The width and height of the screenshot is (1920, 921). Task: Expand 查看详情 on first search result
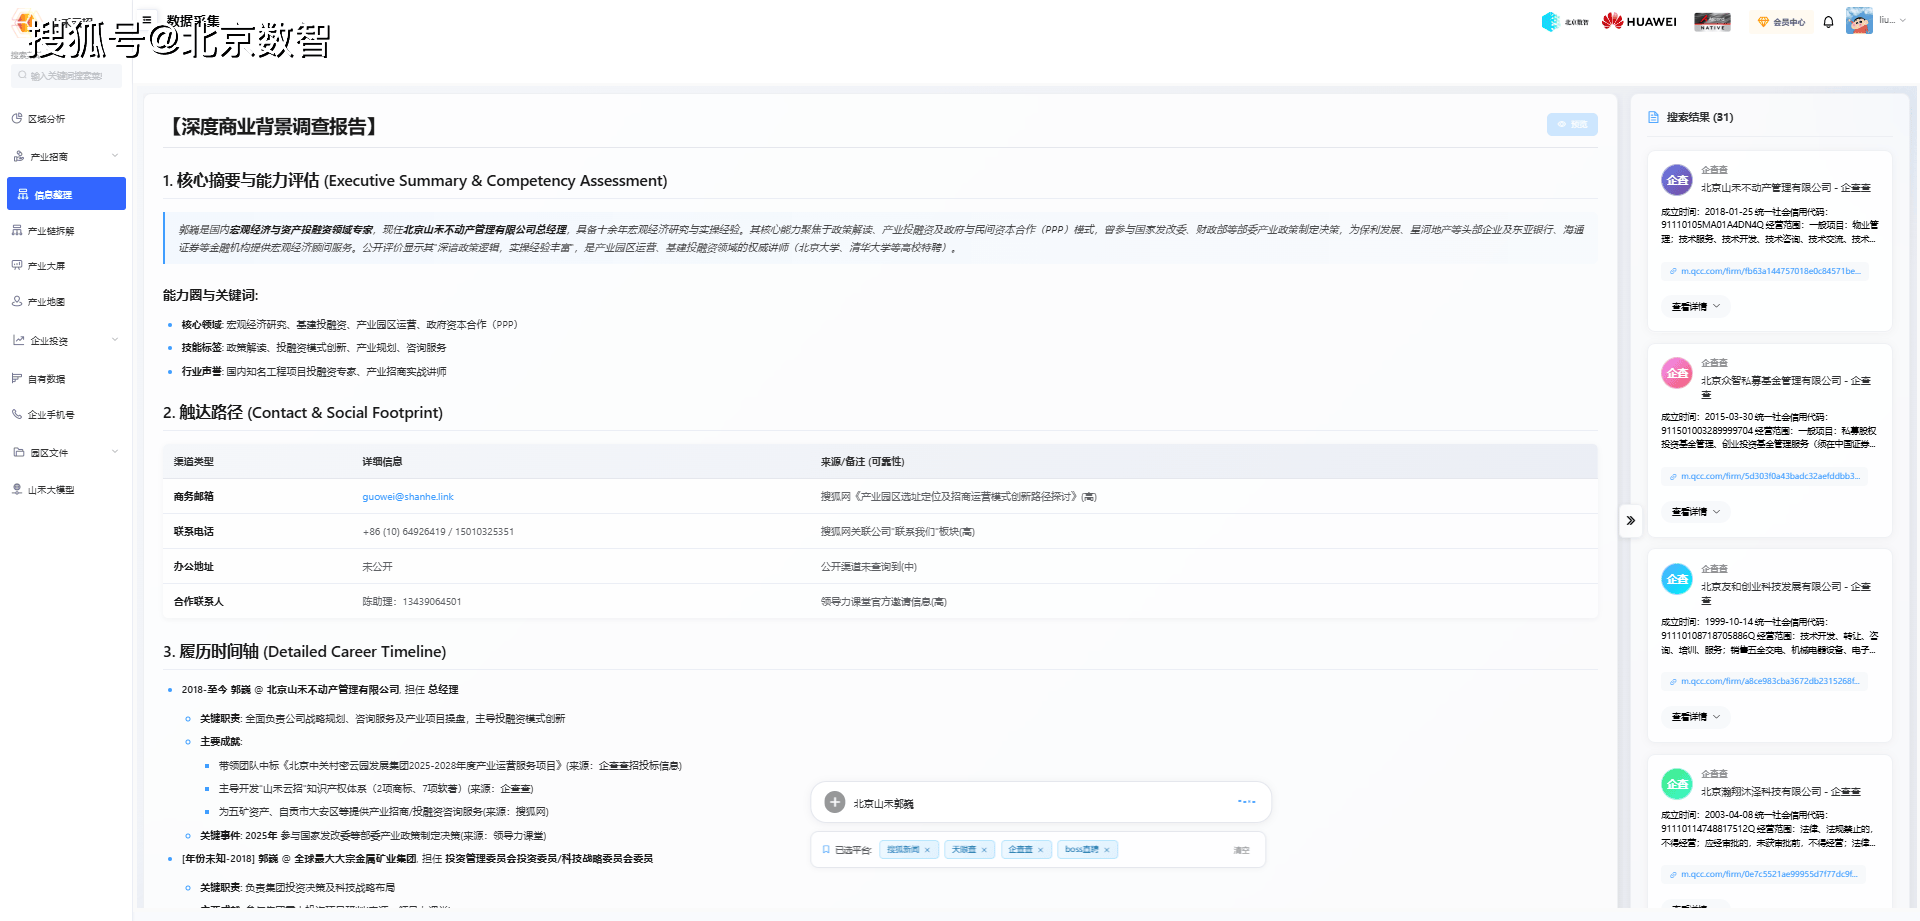coord(1695,307)
